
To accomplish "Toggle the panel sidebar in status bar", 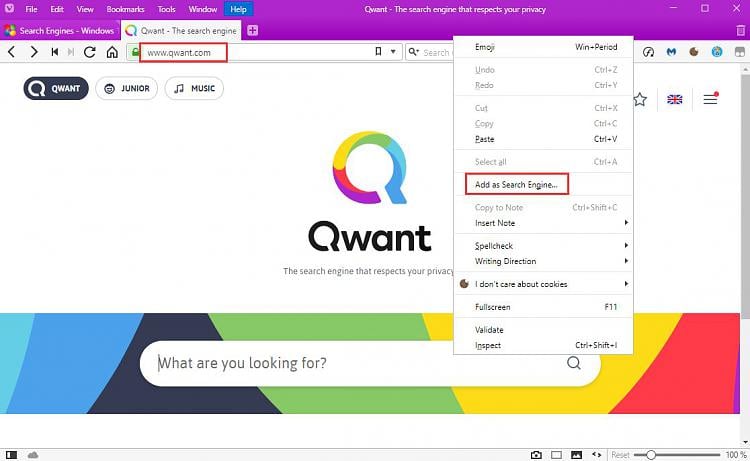I will [11, 455].
